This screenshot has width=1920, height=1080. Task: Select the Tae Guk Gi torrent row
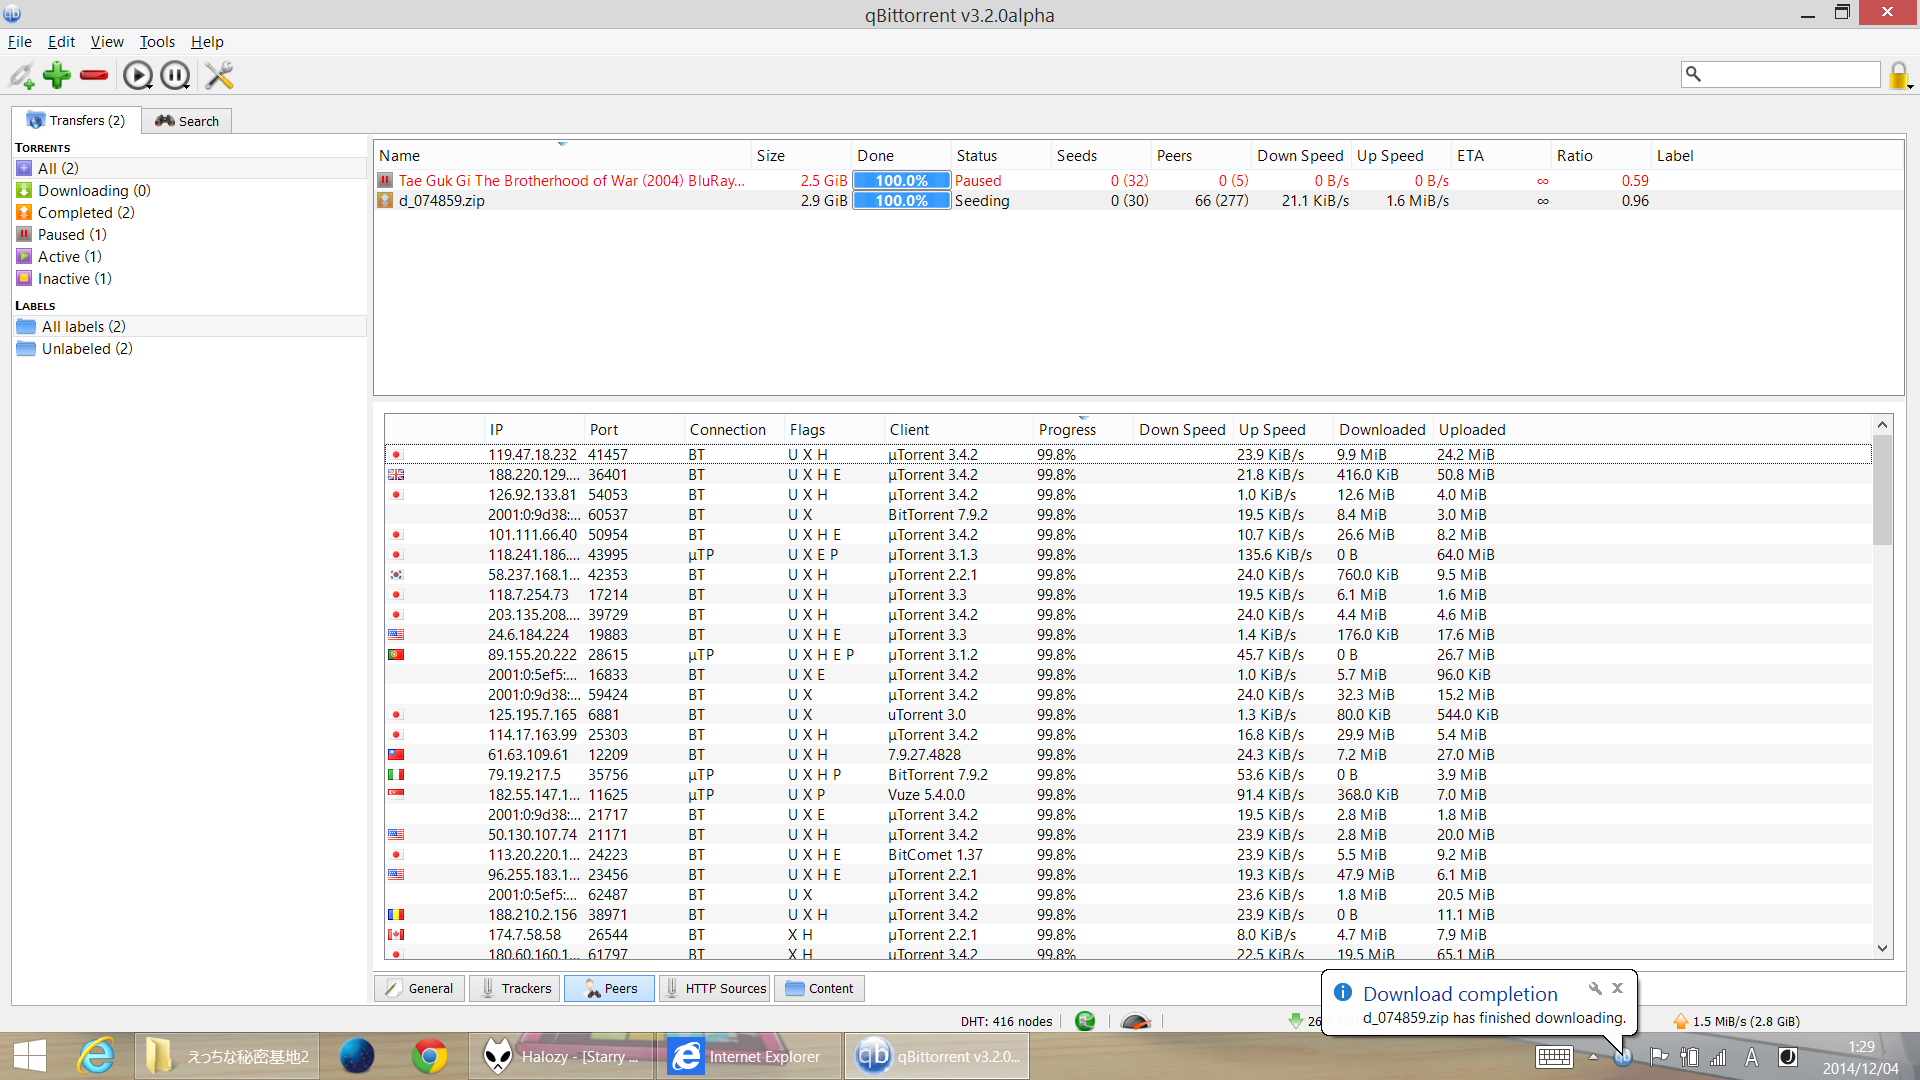coord(1138,180)
